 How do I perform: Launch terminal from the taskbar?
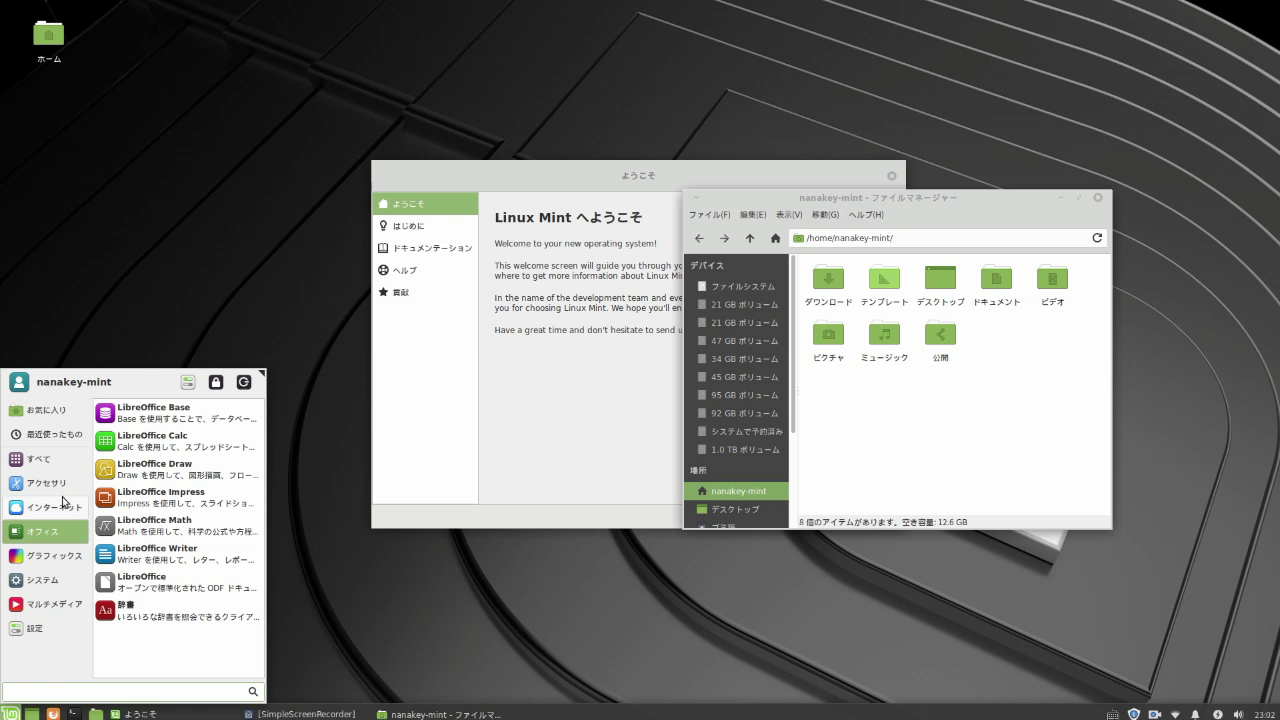(74, 714)
